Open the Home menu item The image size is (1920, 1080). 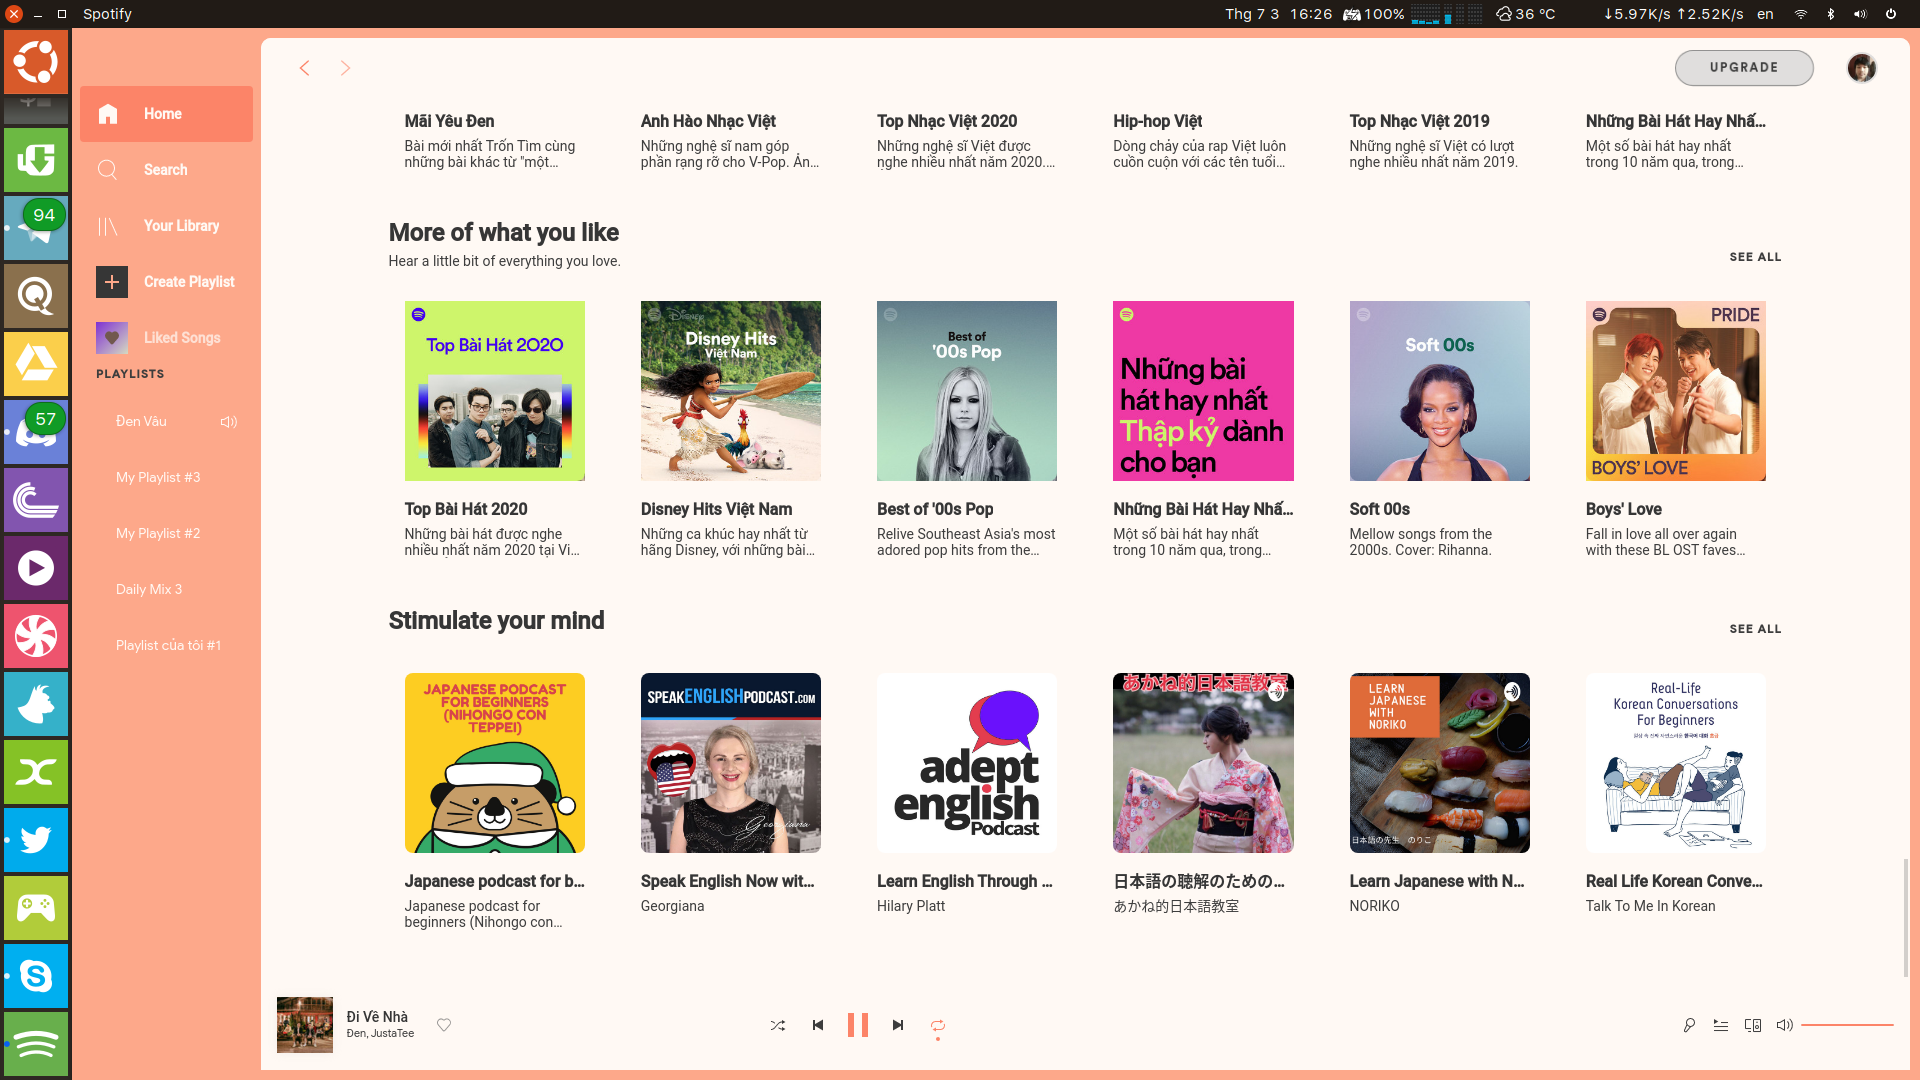166,114
